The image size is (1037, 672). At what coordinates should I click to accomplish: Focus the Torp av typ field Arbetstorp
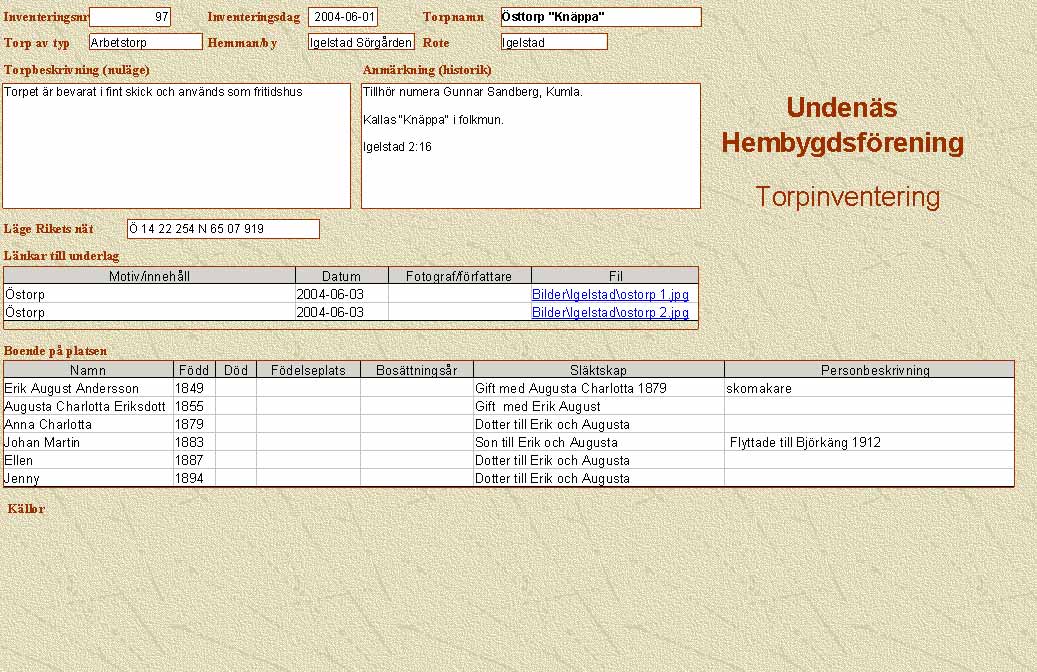(145, 42)
